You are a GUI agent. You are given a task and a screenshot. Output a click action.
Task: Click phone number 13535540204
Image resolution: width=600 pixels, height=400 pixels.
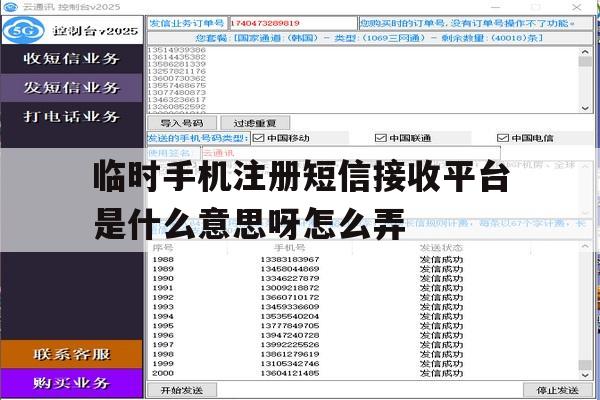pos(290,316)
